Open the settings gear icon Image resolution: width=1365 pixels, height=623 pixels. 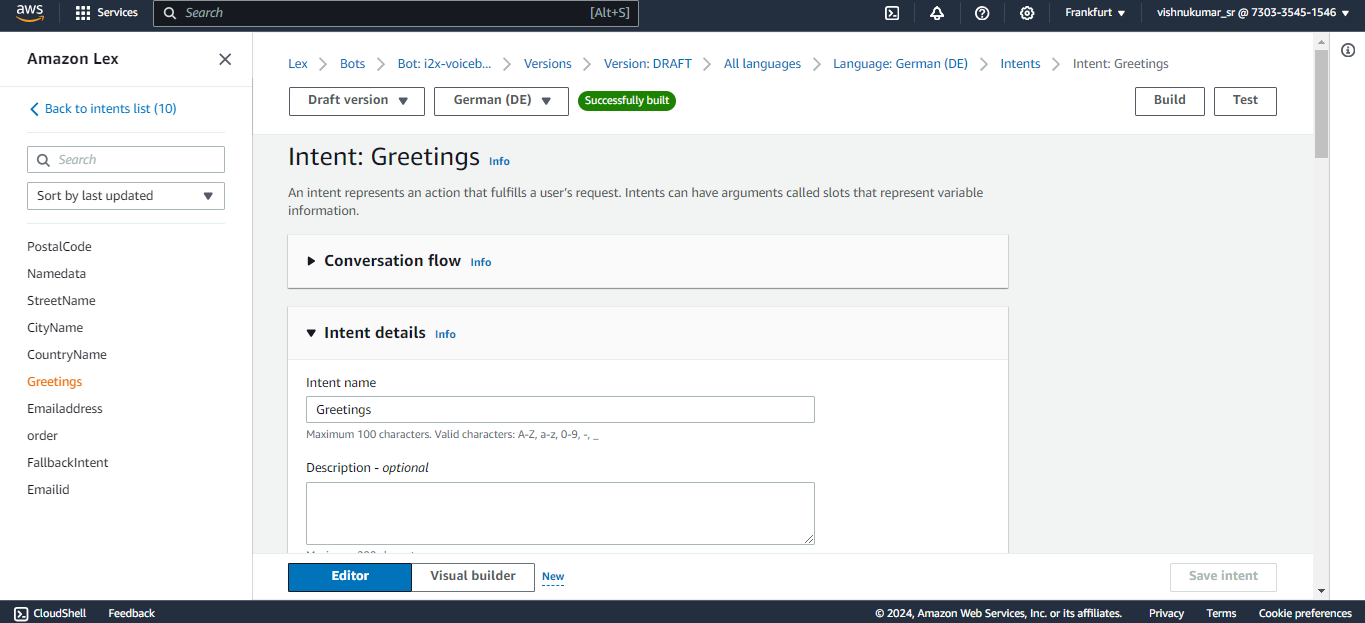1027,13
